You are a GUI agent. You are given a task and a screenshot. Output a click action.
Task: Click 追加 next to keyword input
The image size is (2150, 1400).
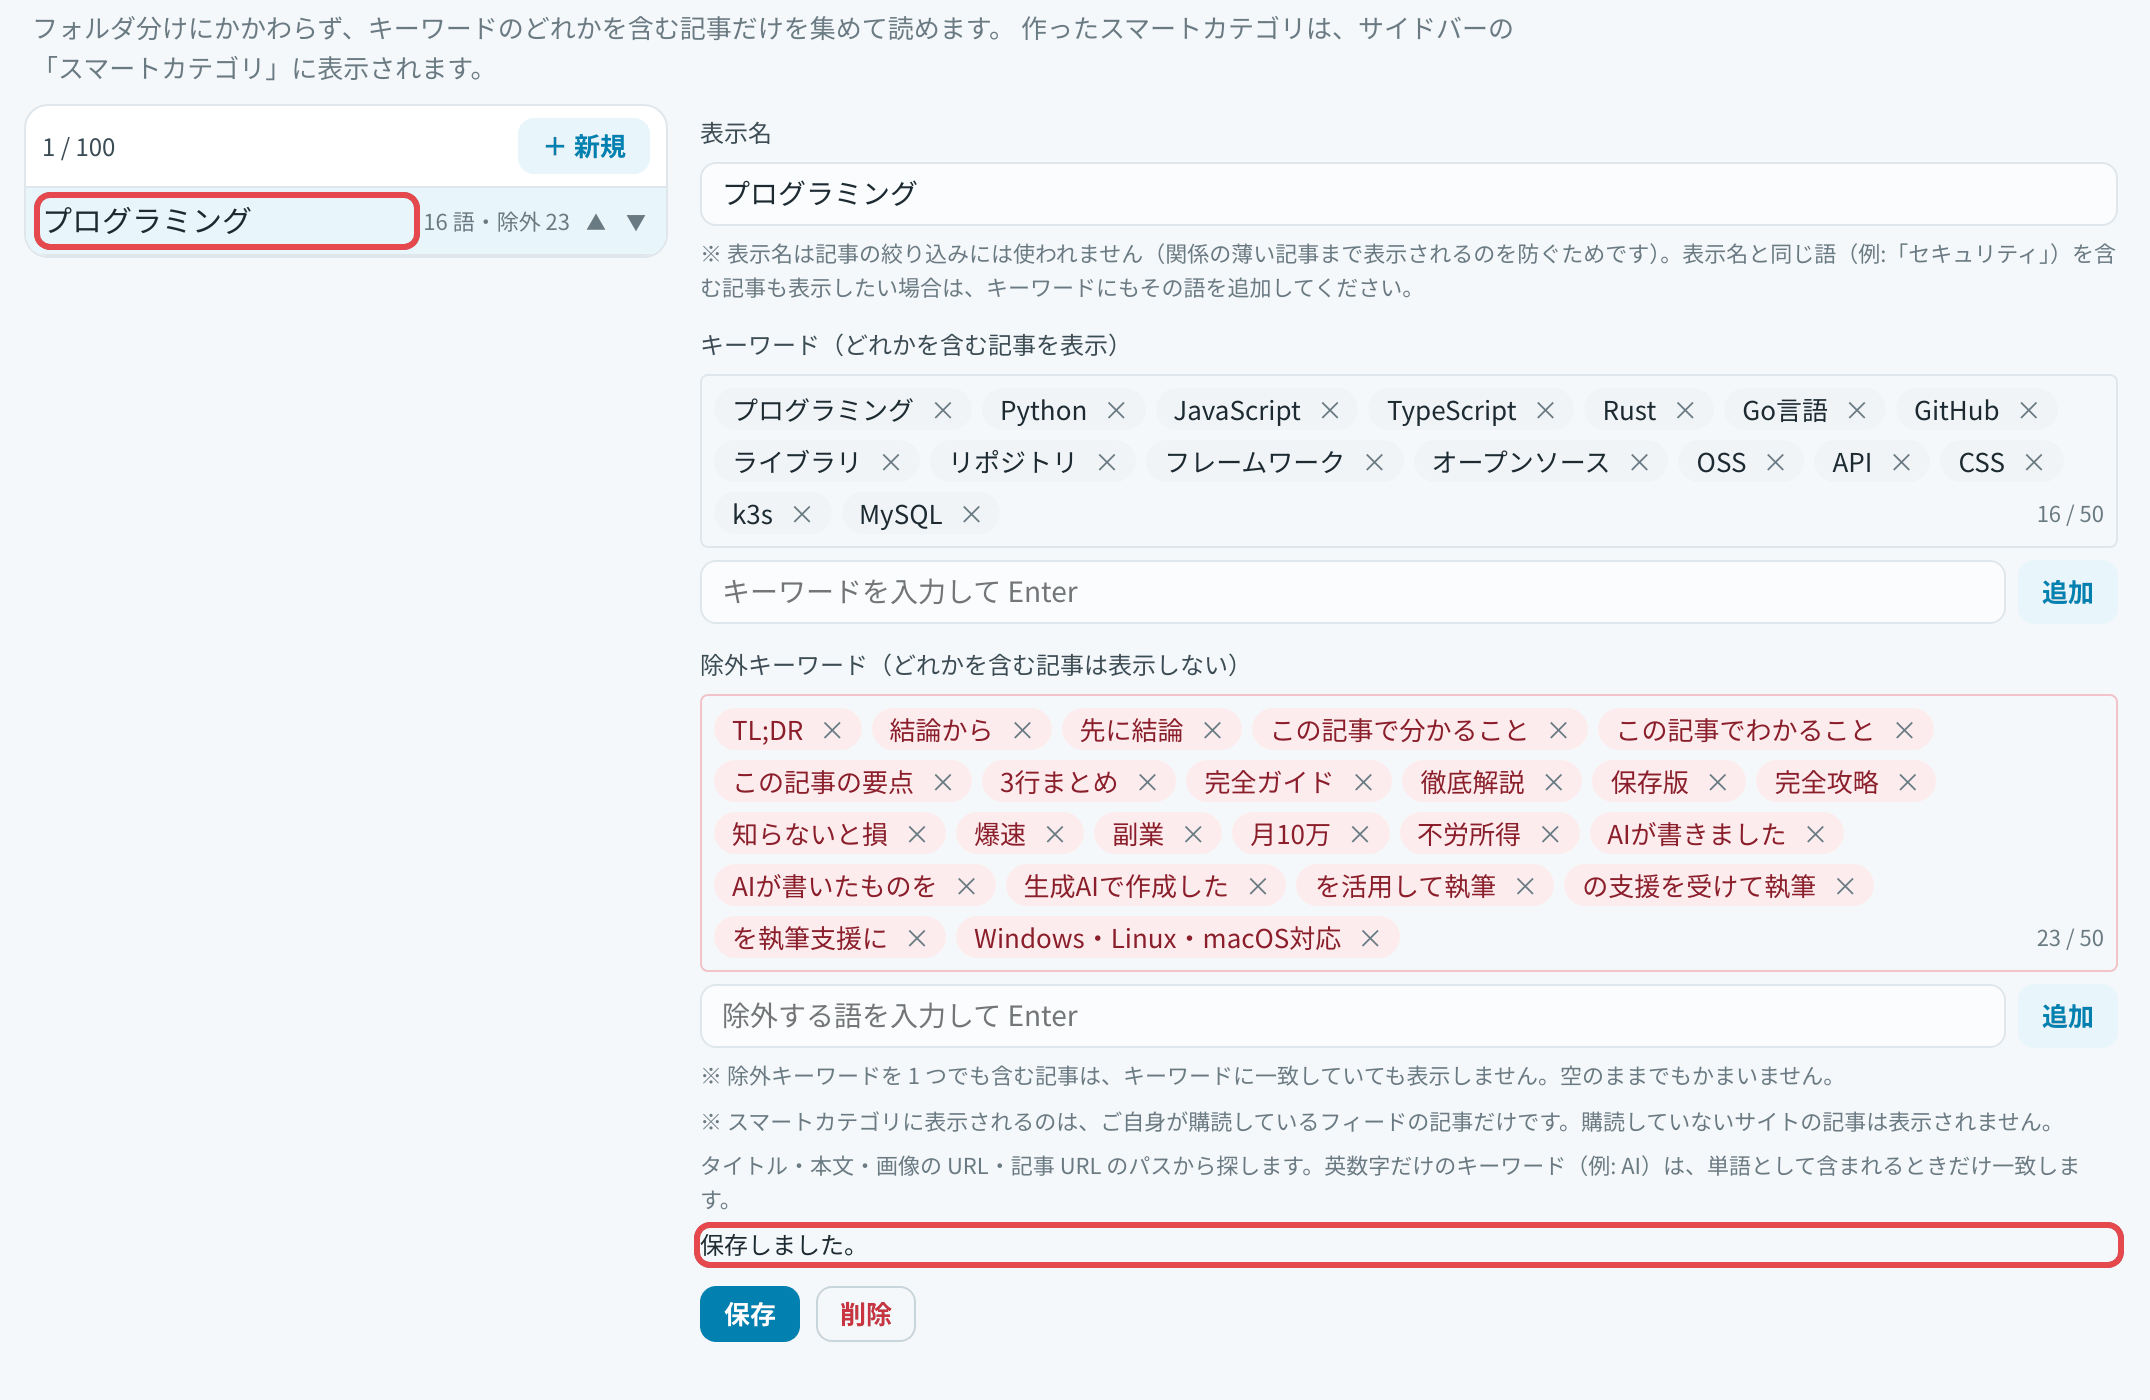point(2067,593)
